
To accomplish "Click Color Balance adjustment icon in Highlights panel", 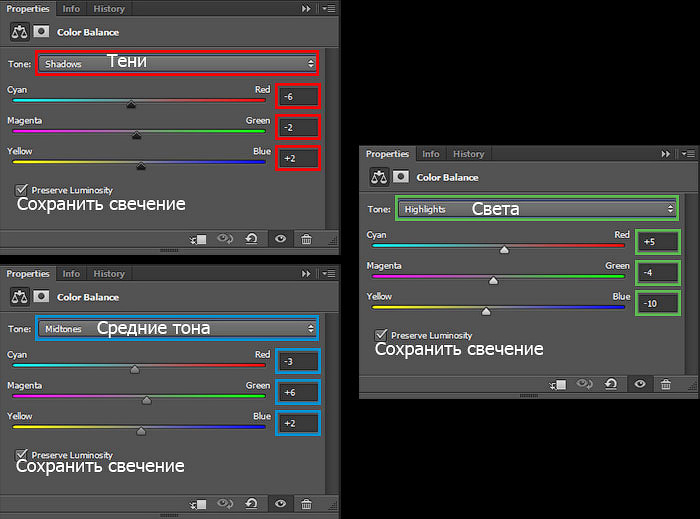I will 379,177.
